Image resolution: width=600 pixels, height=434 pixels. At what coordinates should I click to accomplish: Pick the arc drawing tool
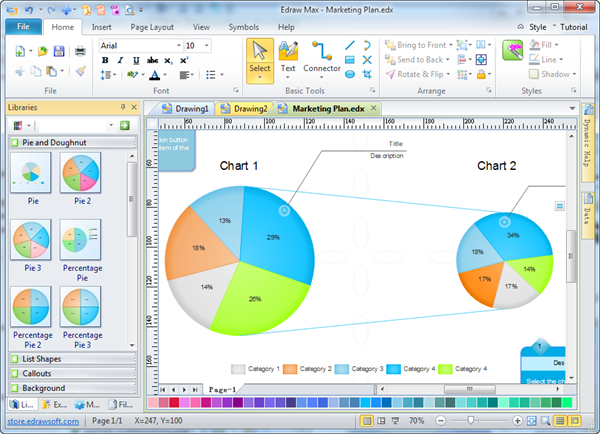pyautogui.click(x=367, y=46)
